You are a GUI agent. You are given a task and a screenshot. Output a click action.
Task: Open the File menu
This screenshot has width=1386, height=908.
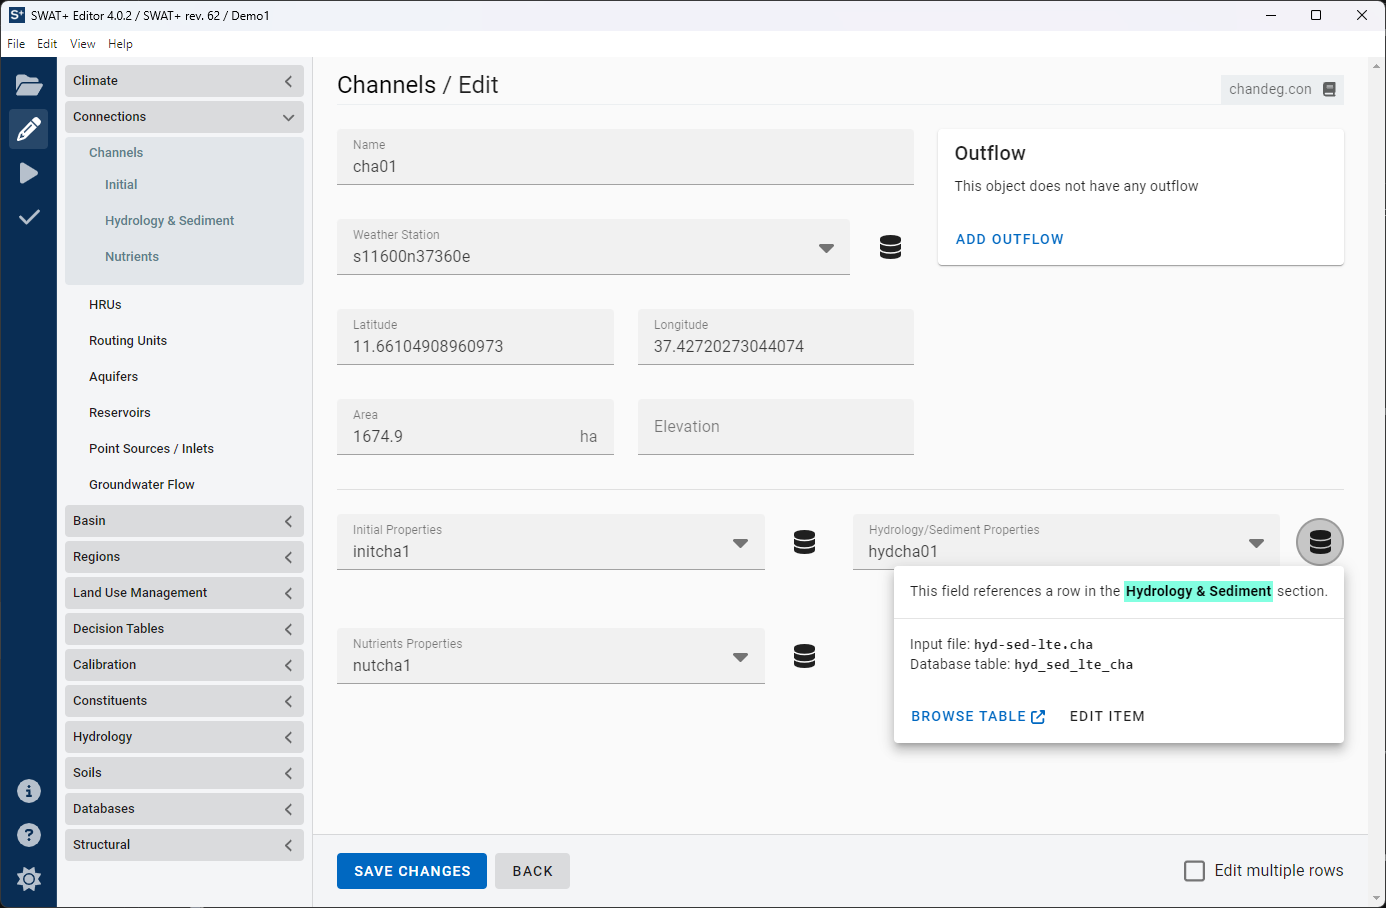coord(16,44)
